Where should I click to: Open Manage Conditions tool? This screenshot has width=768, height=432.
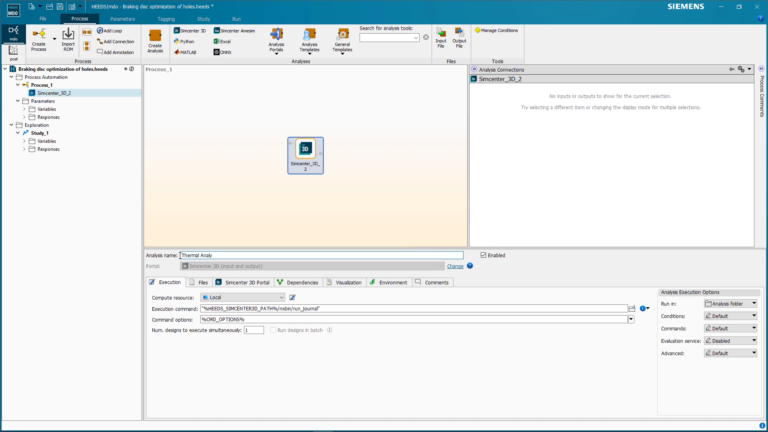[496, 30]
